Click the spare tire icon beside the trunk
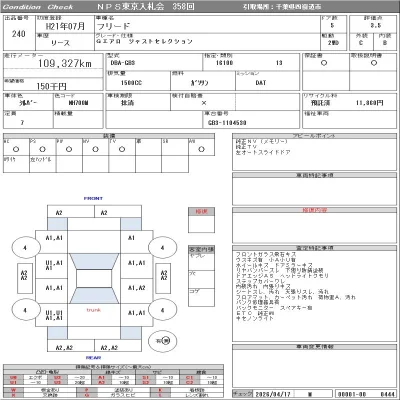The height and width of the screenshot is (400, 400). click(162, 341)
